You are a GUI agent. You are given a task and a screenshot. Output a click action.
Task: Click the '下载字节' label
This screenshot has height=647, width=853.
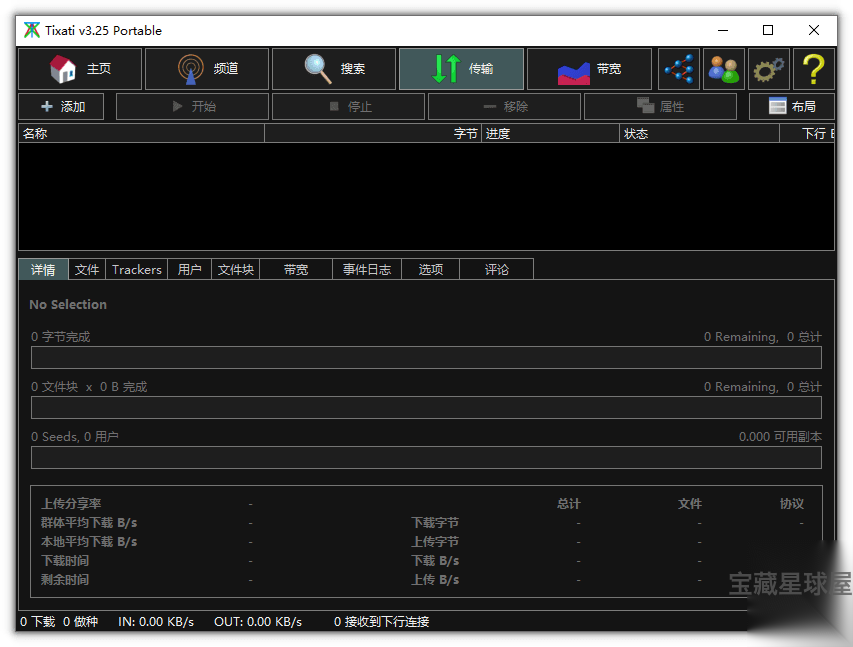[x=435, y=523]
